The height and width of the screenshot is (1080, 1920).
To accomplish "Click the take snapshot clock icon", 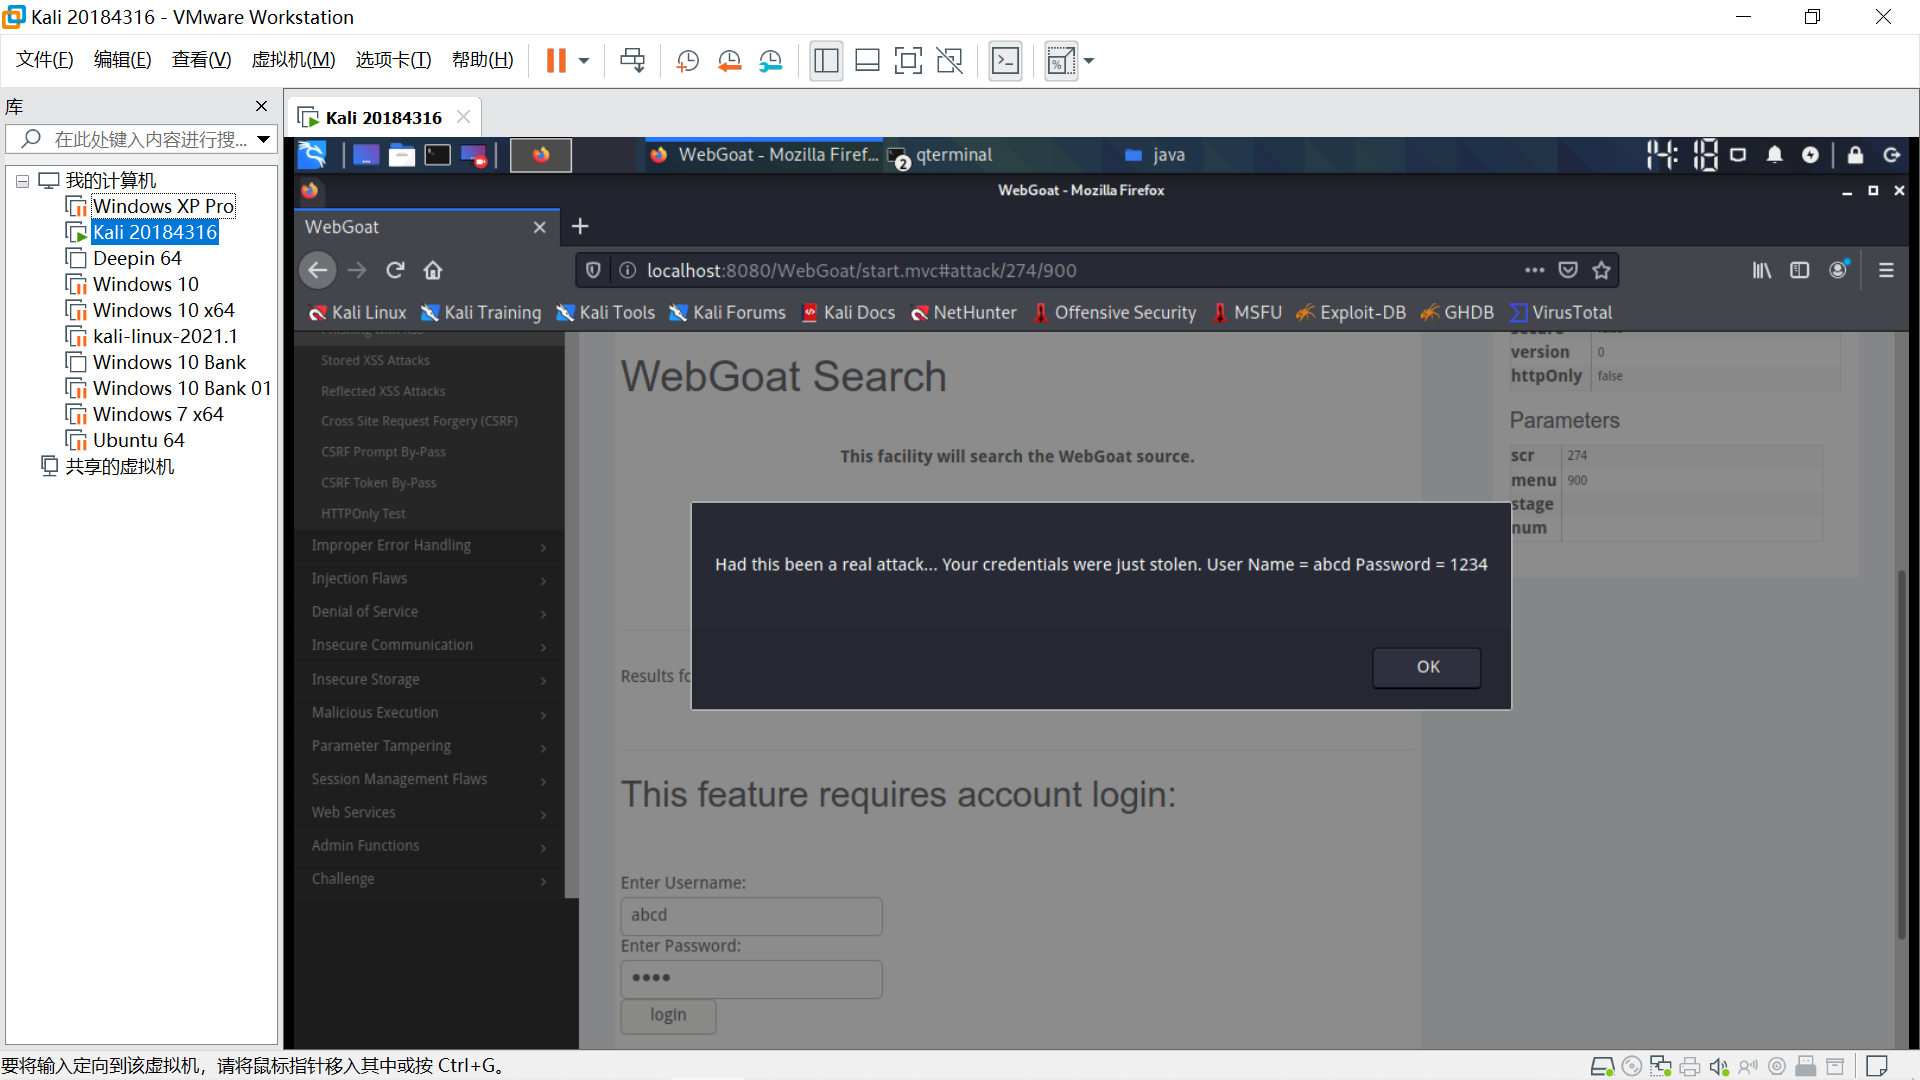I will point(687,61).
